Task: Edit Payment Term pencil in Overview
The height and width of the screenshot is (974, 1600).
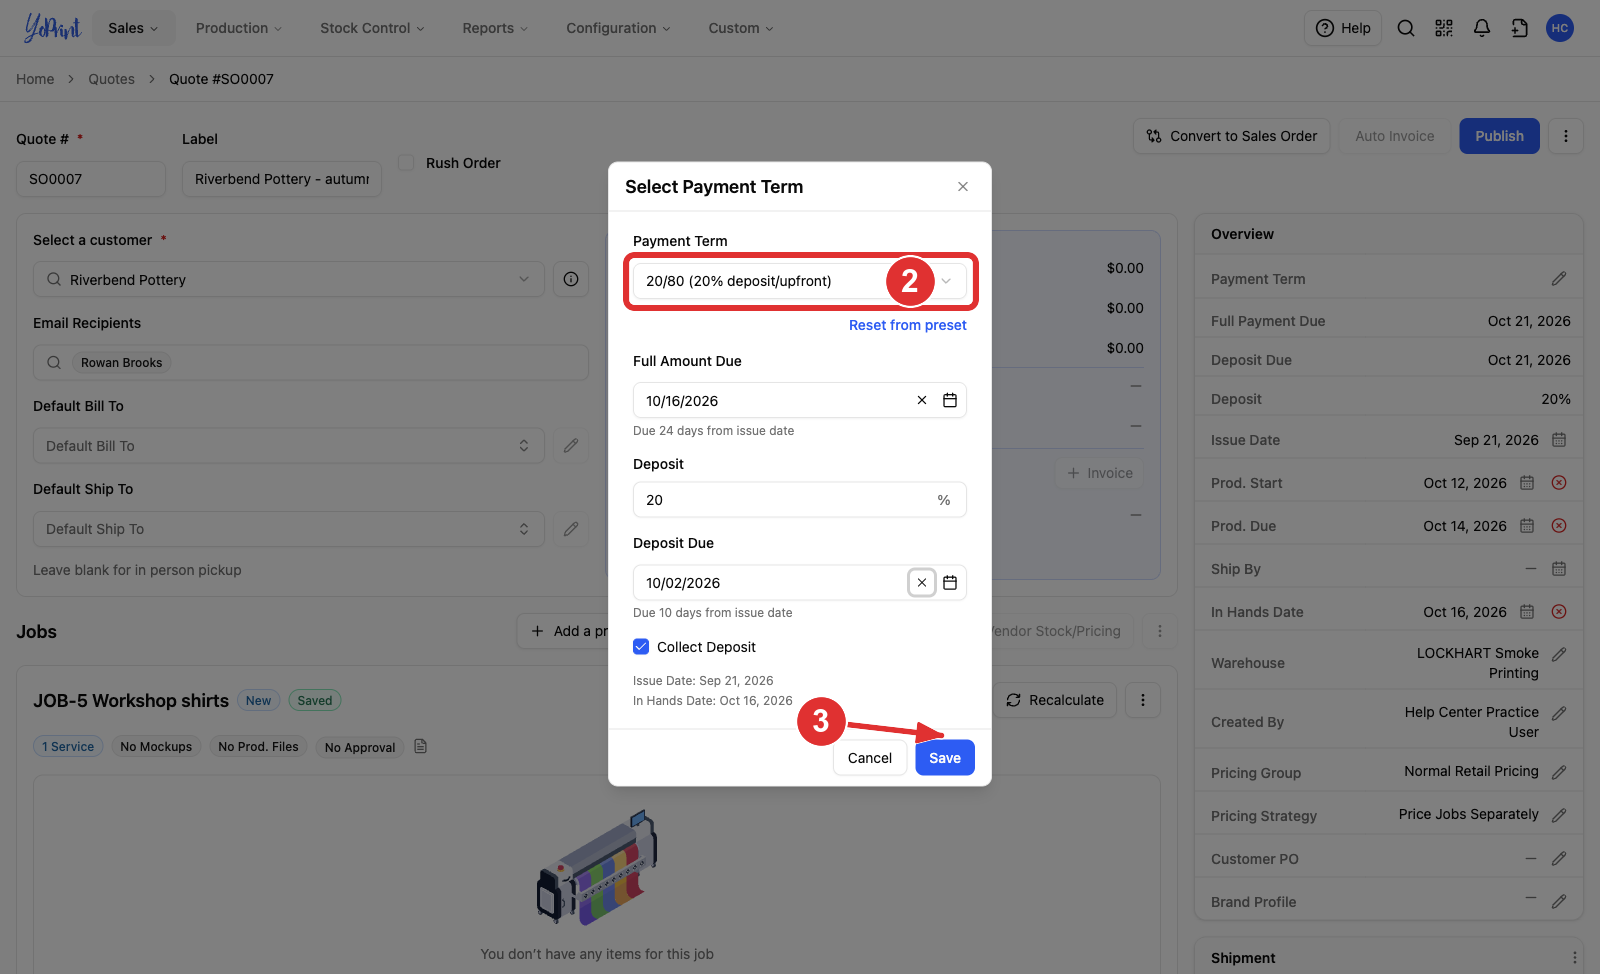Action: (1559, 279)
